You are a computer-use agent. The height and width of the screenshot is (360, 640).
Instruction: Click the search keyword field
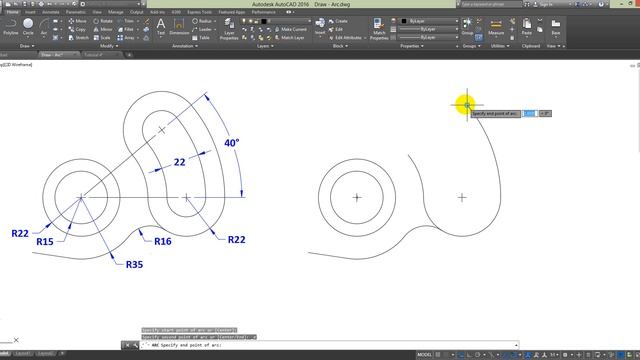[491, 4]
